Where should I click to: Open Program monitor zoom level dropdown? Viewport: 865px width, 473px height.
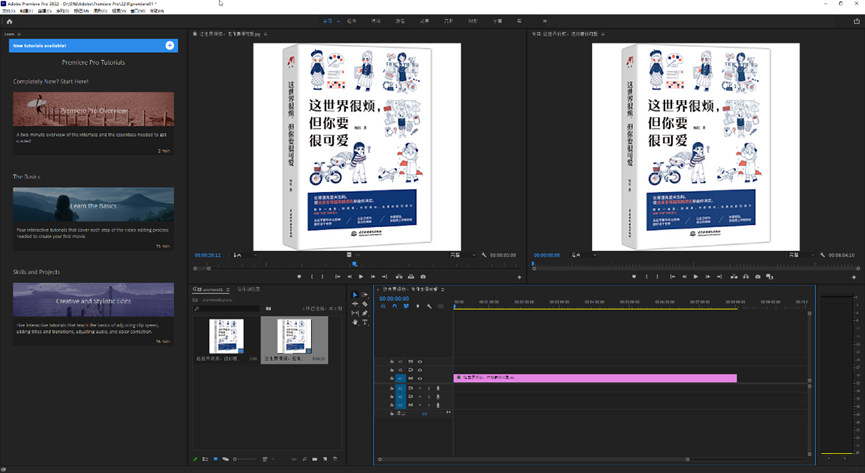point(584,255)
